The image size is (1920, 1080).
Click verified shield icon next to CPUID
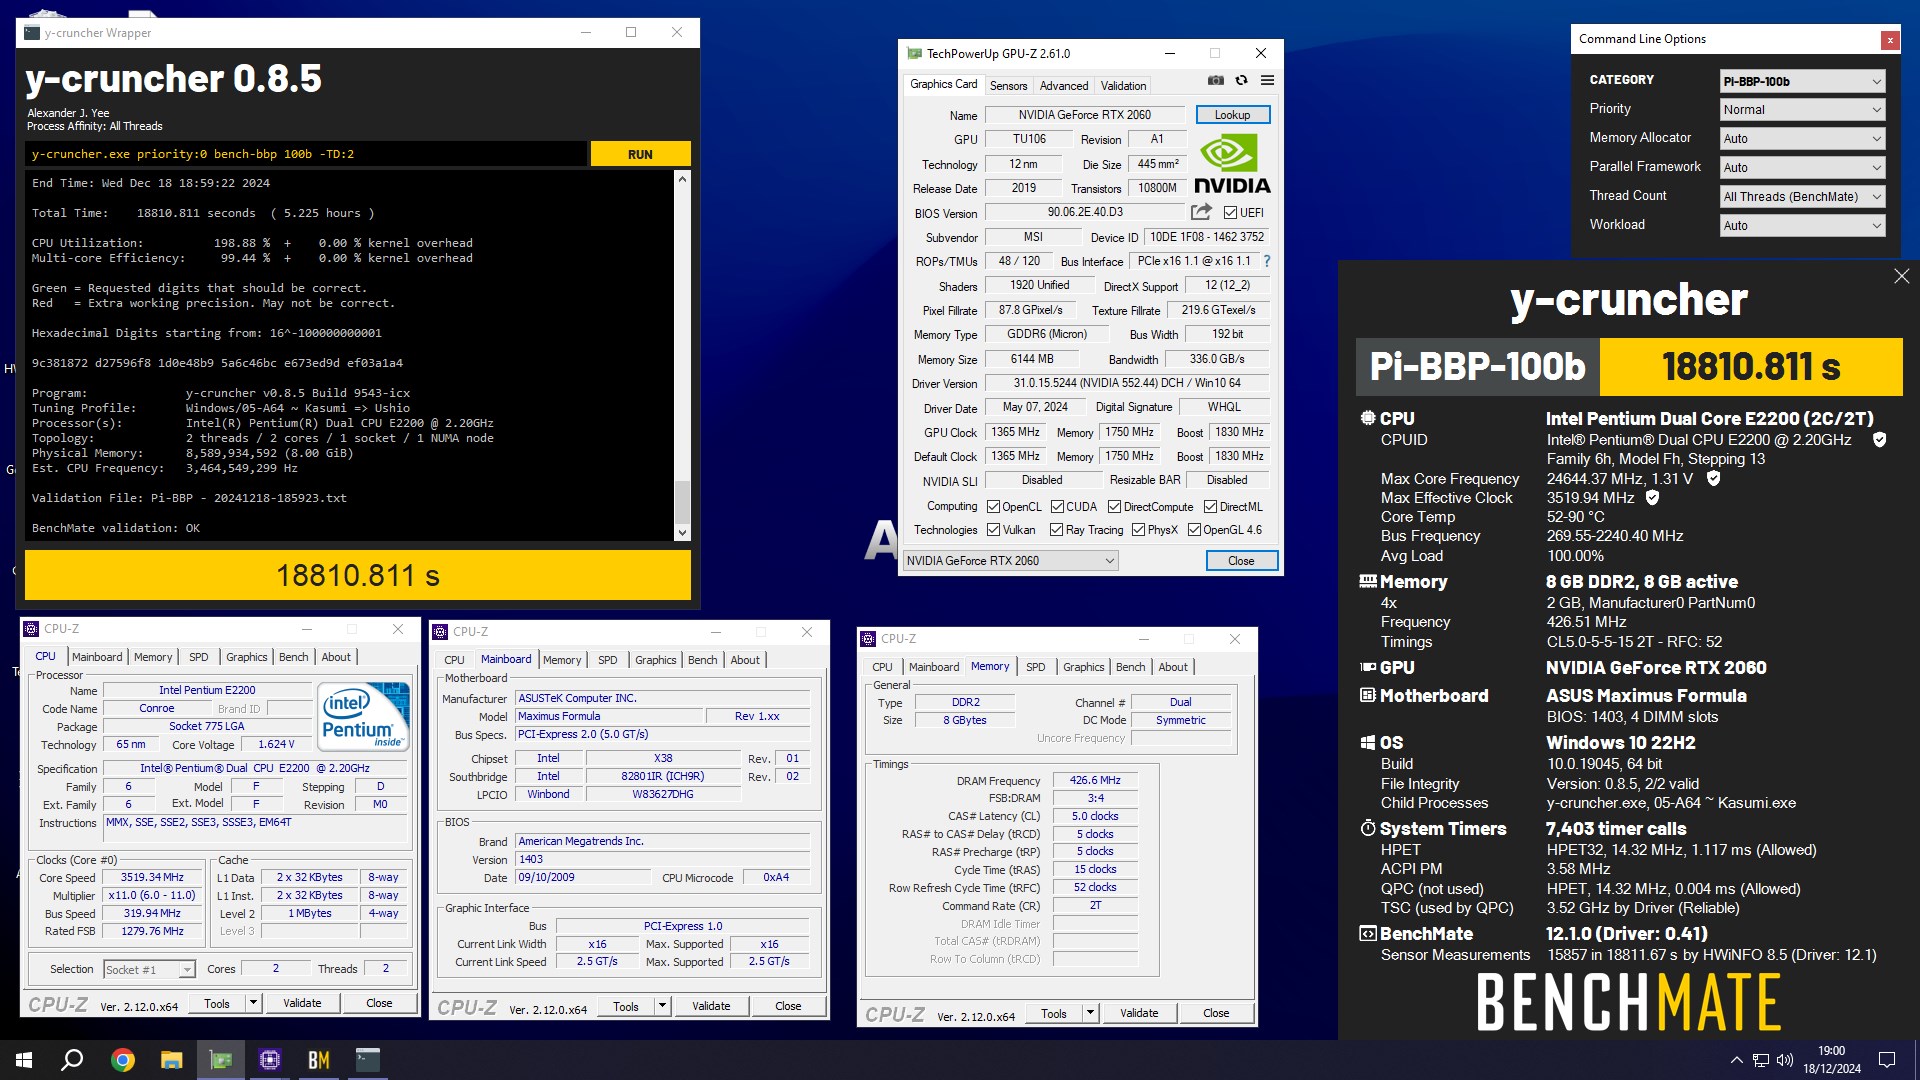(x=1879, y=440)
